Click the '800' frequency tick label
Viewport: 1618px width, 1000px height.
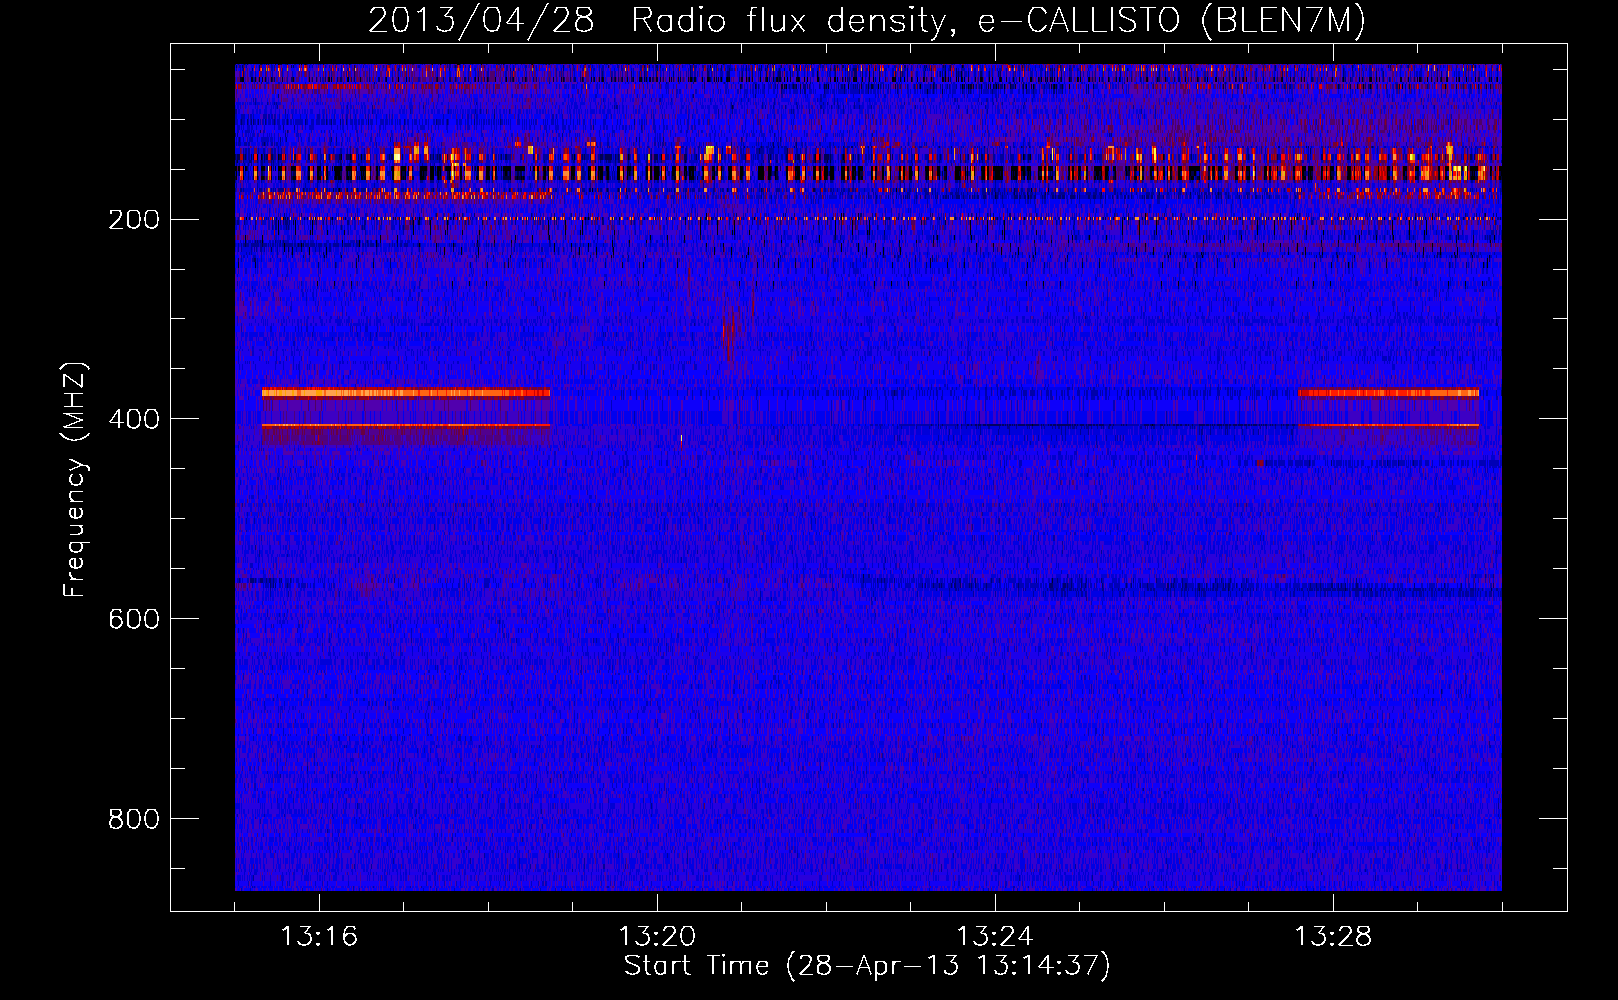133,819
